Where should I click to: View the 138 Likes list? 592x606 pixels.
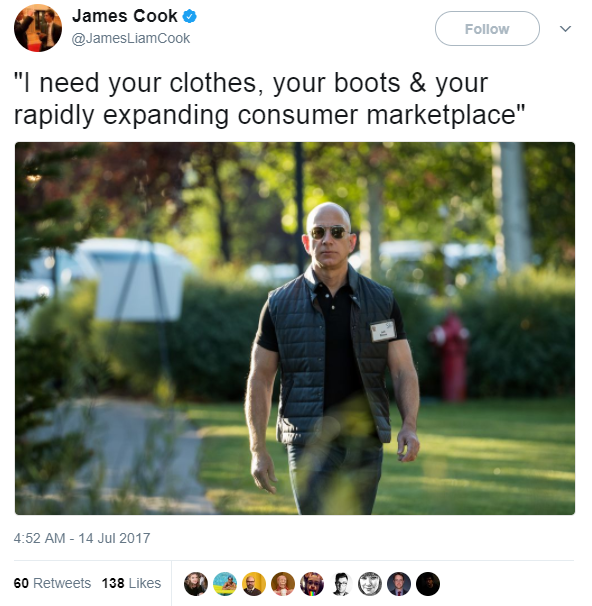click(131, 583)
